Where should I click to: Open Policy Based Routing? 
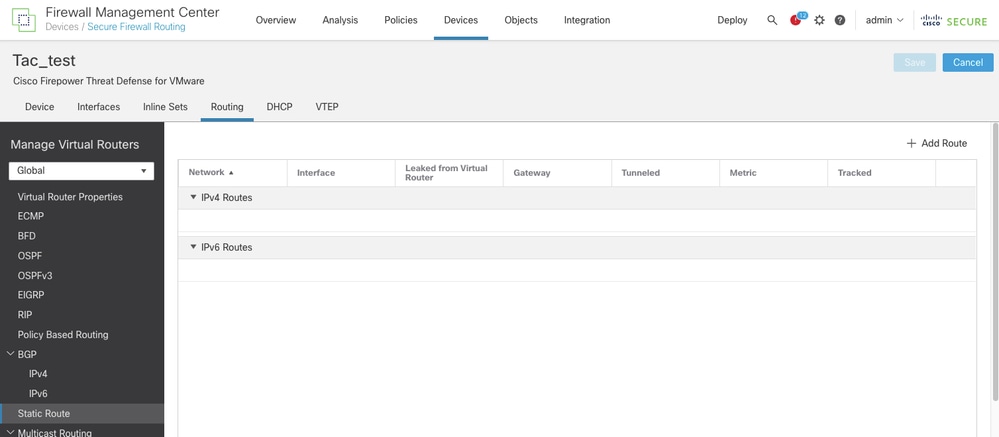point(63,335)
